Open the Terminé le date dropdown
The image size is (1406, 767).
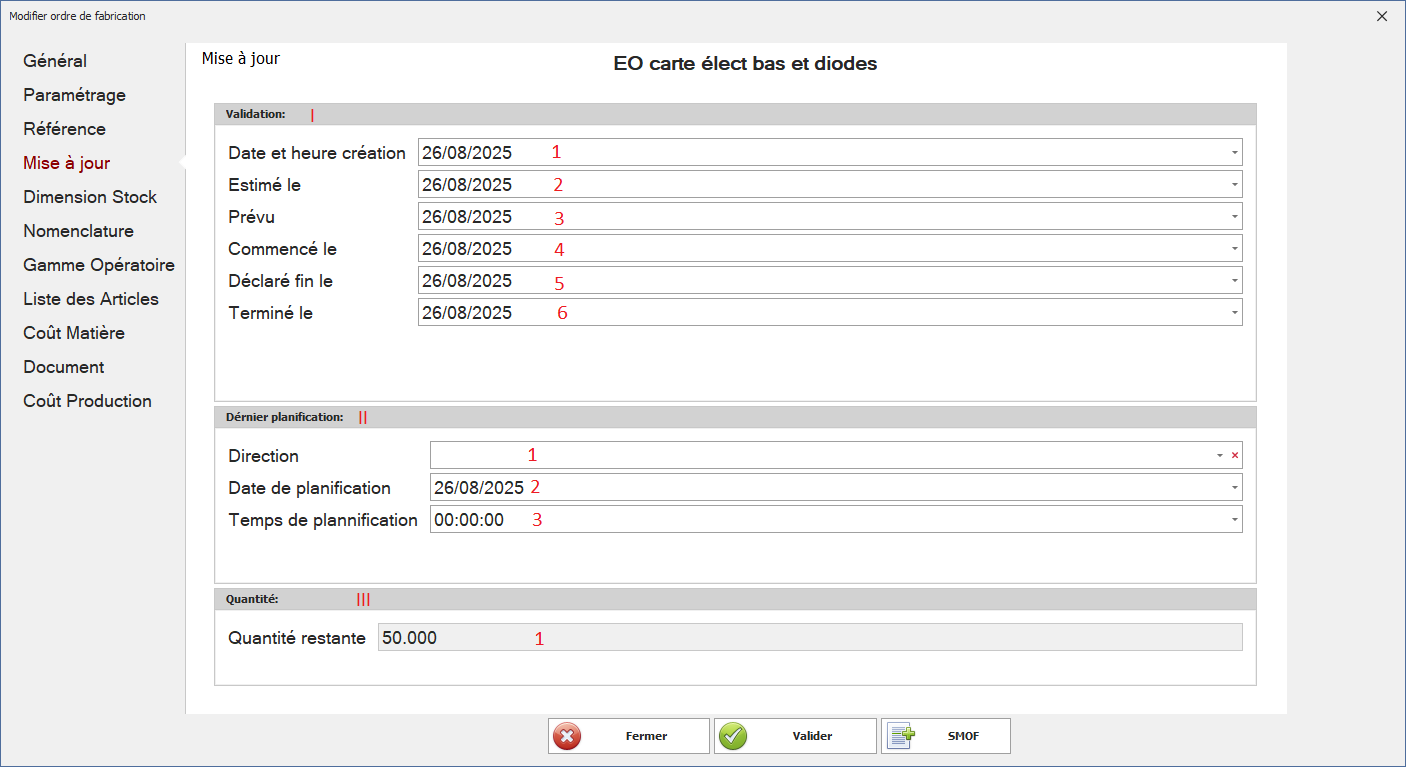(x=1235, y=313)
